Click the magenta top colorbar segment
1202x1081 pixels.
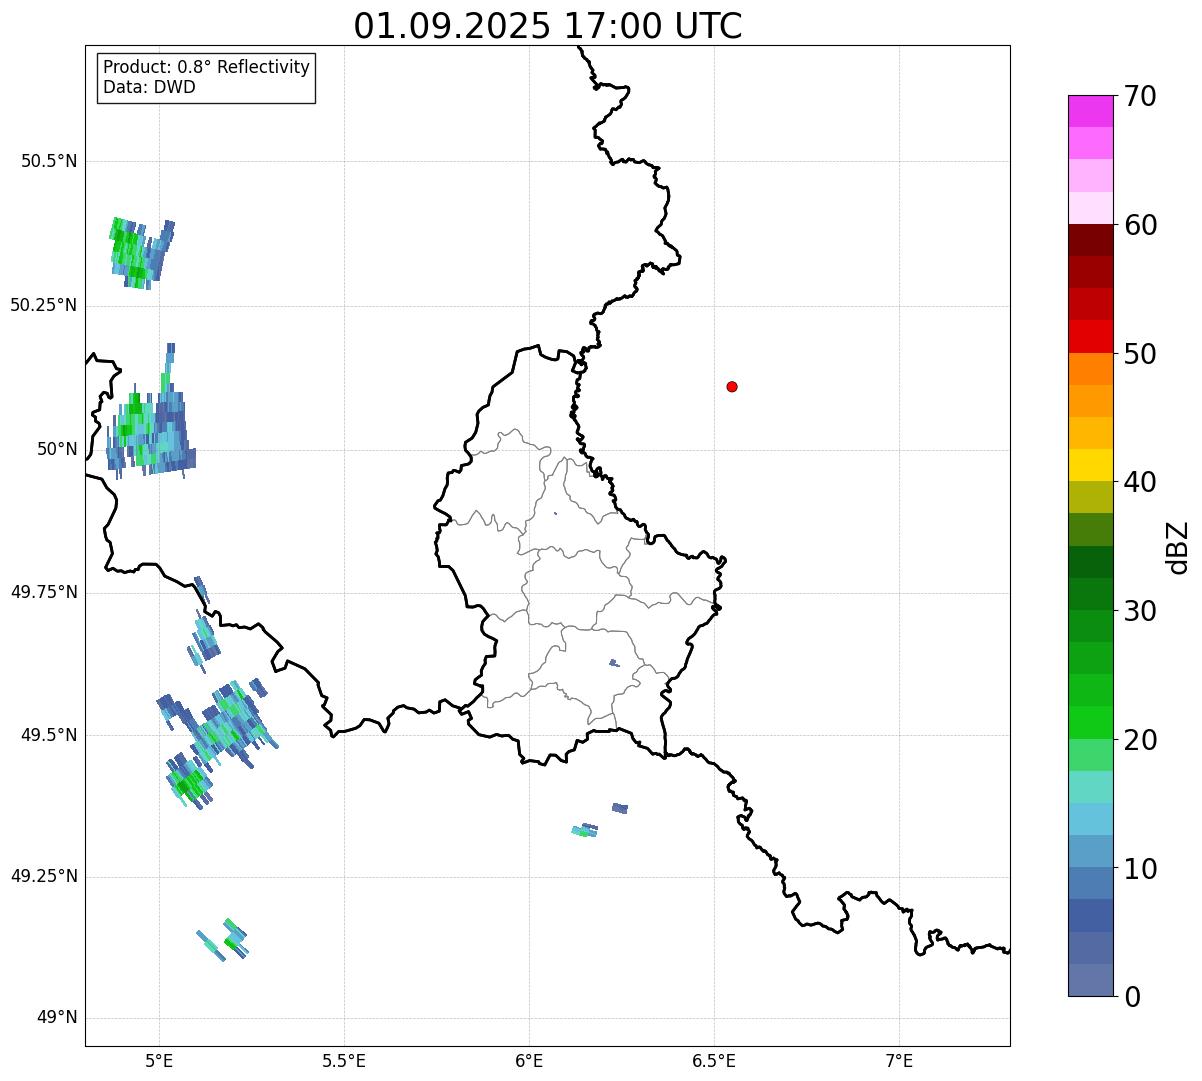tap(1090, 111)
